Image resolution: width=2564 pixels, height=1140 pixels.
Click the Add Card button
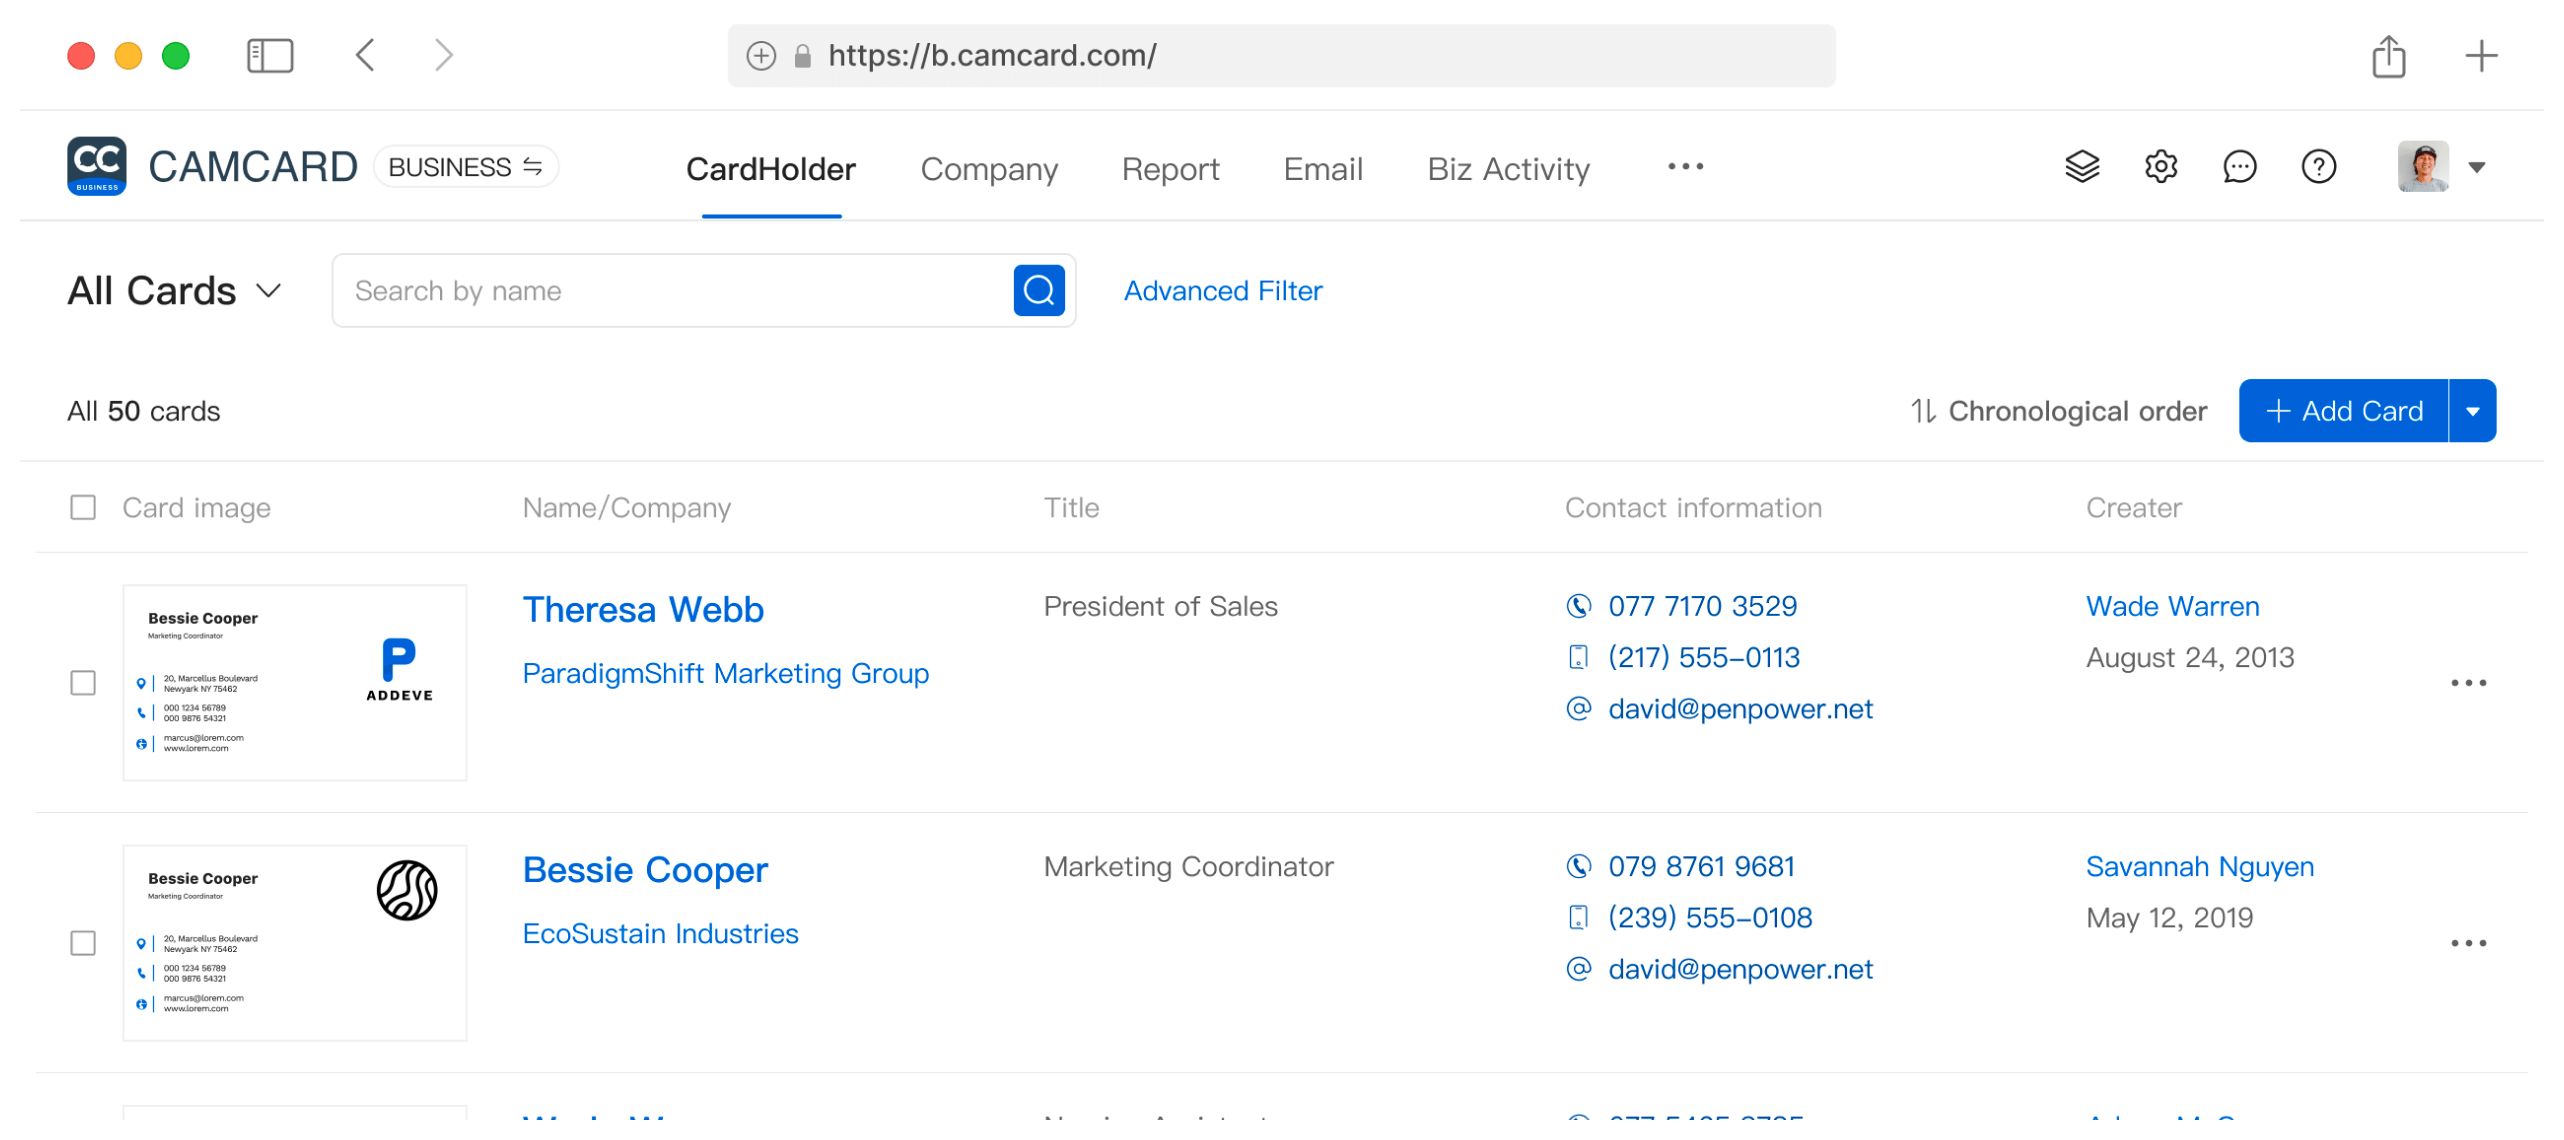(2342, 411)
